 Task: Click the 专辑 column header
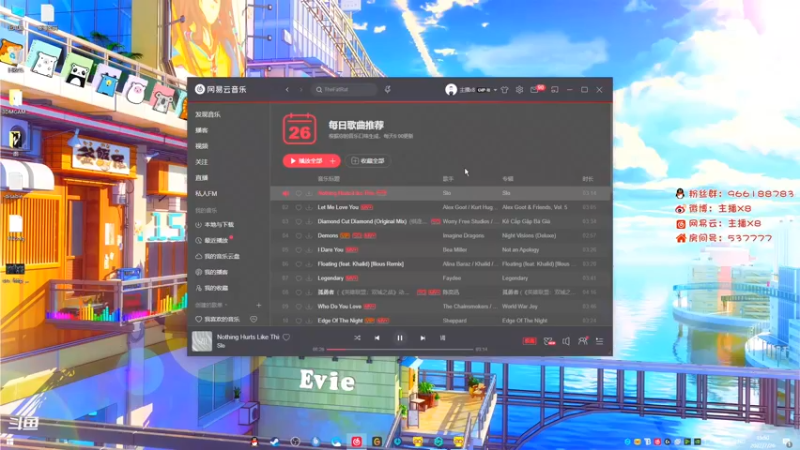point(508,179)
